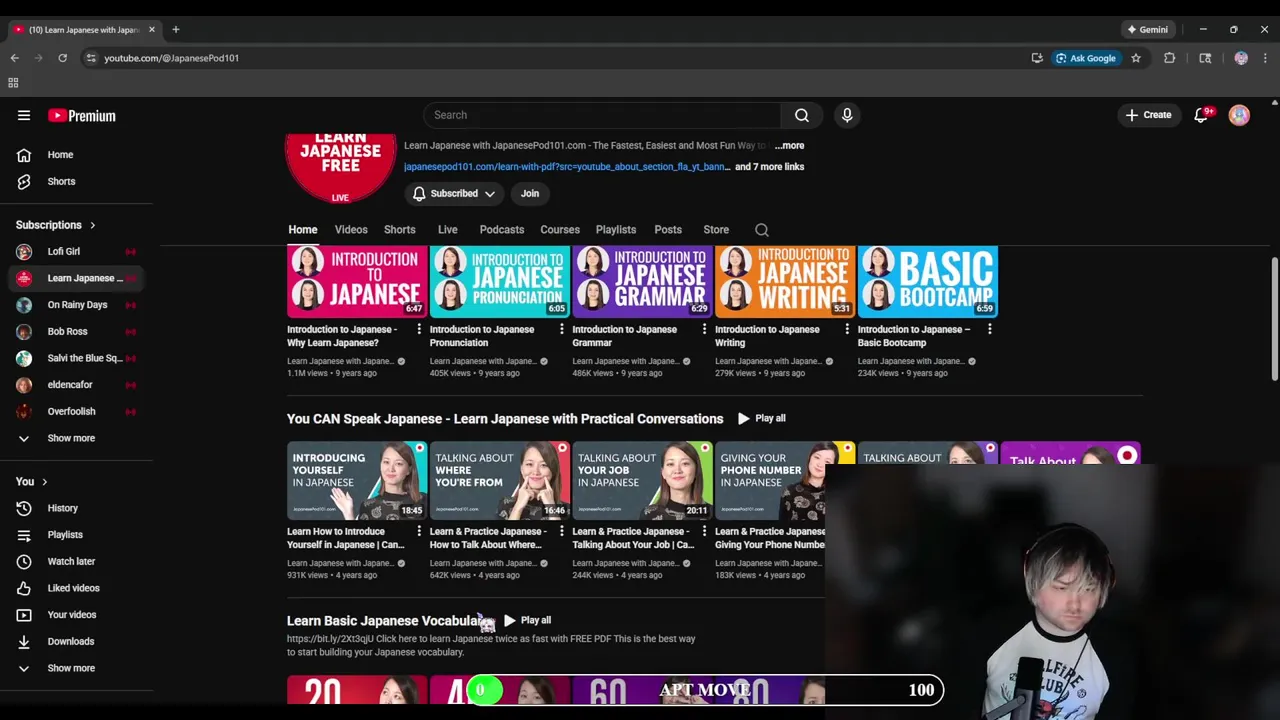Click the Join membership button

point(530,194)
